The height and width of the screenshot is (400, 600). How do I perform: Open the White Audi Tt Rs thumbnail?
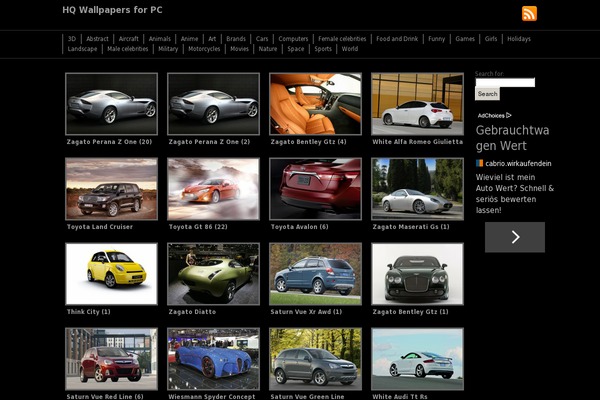pos(417,359)
